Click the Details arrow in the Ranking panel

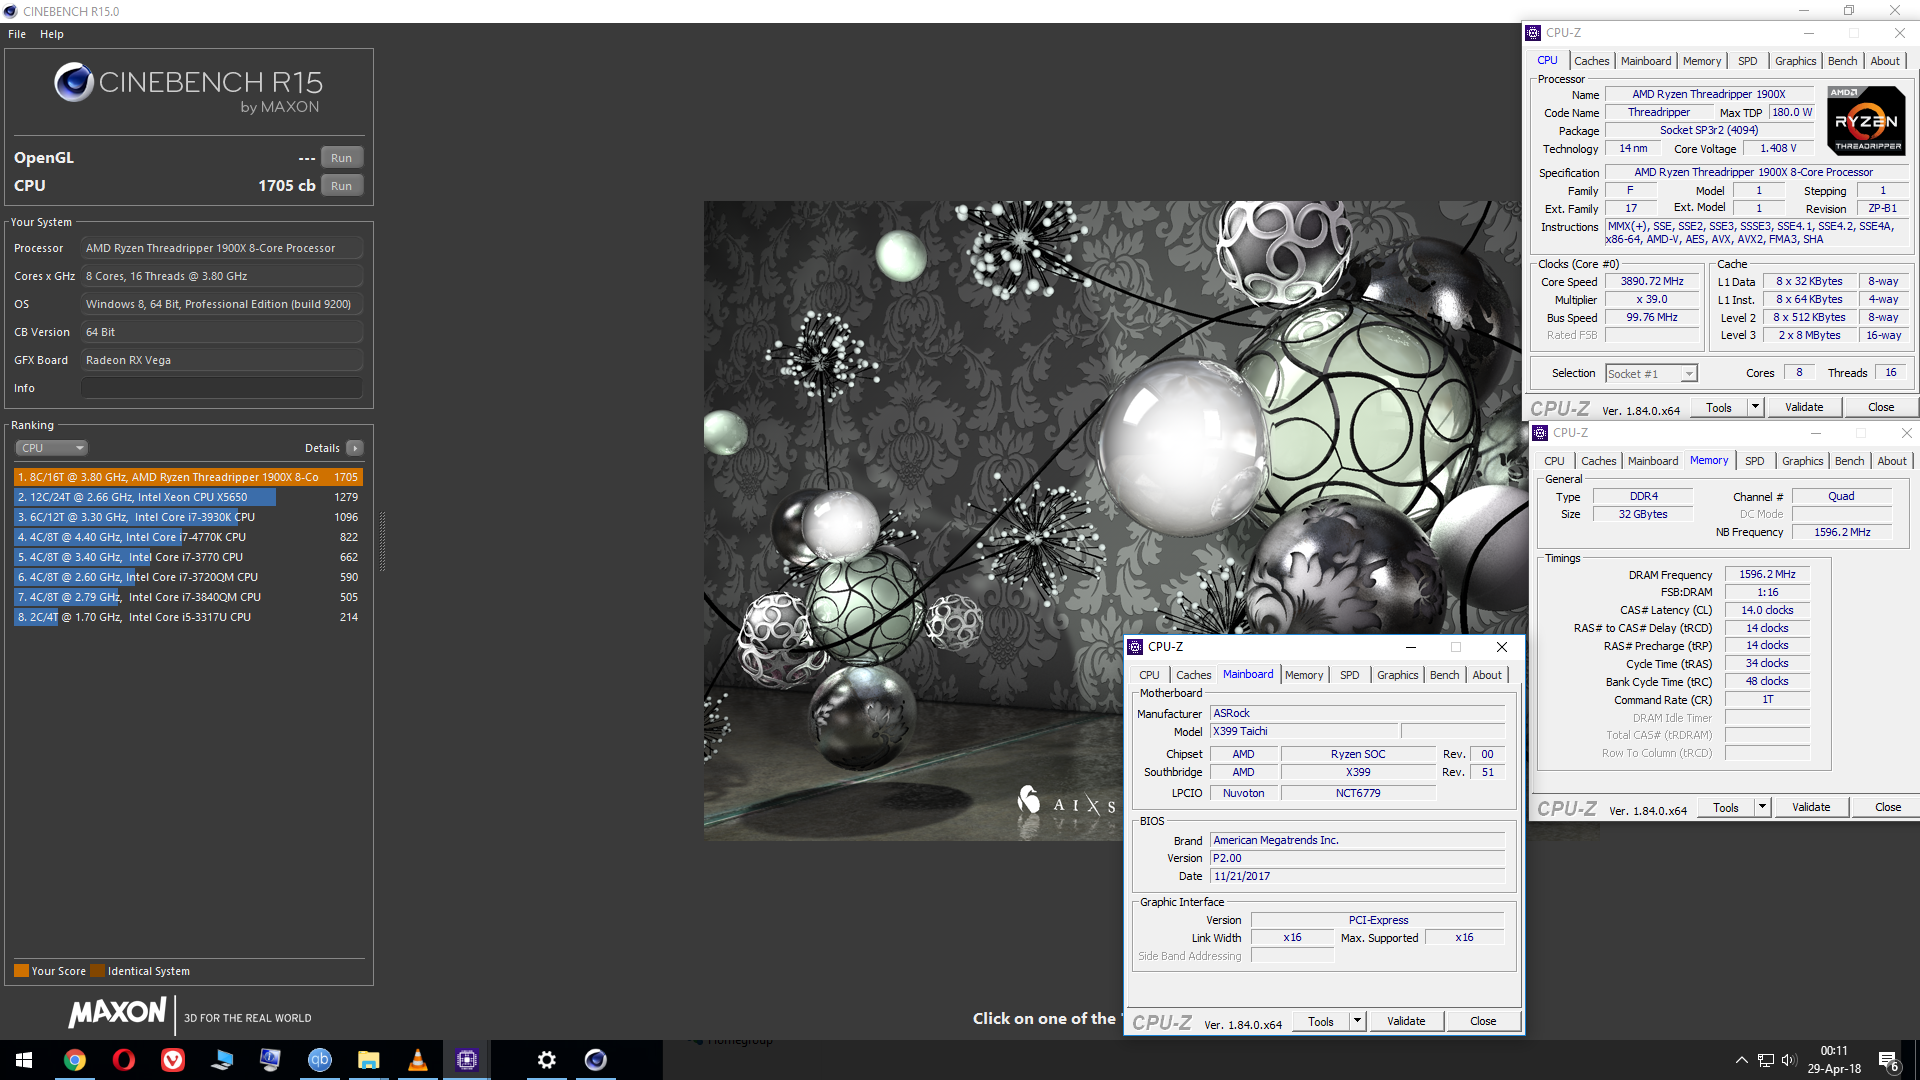355,448
